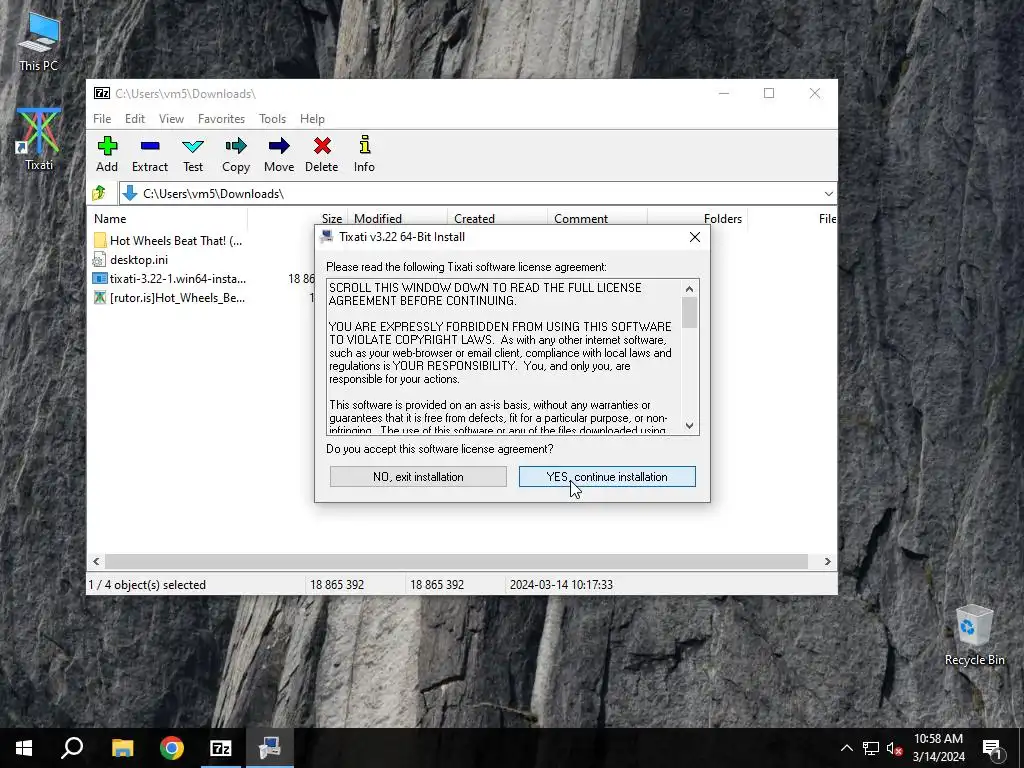
Task: Click the Tixati installer taskbar icon
Action: click(x=270, y=748)
